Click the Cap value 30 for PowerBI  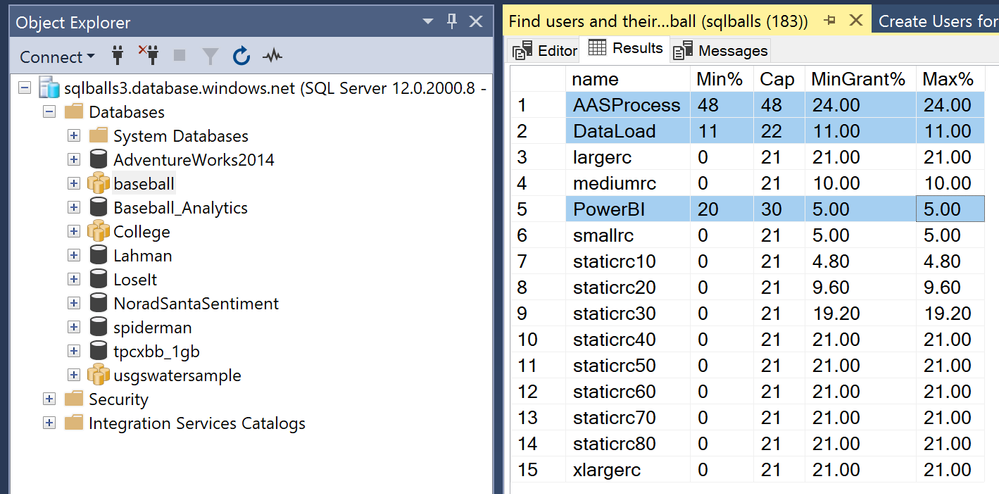point(779,209)
